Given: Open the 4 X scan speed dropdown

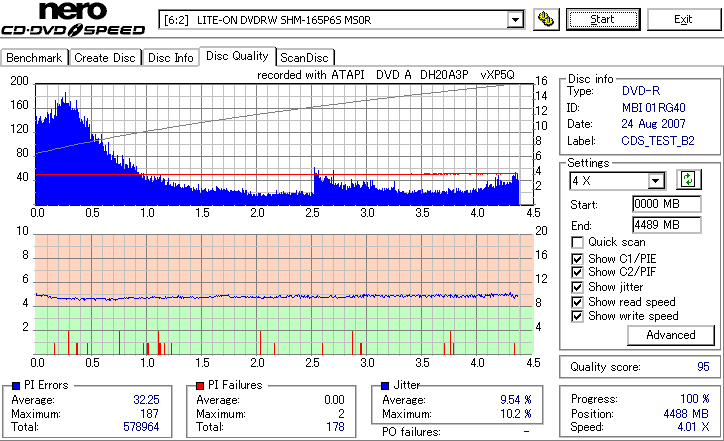Looking at the screenshot, I should coord(655,181).
